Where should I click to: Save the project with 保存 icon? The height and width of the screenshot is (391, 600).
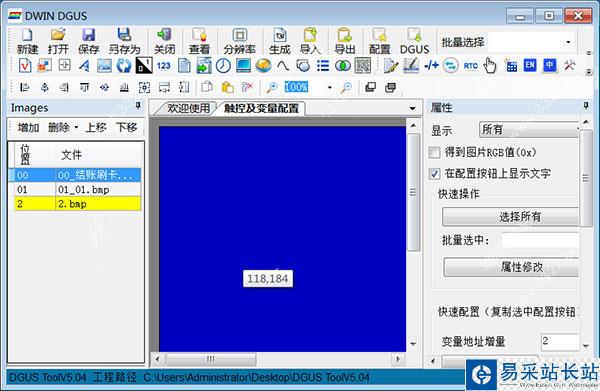click(88, 41)
